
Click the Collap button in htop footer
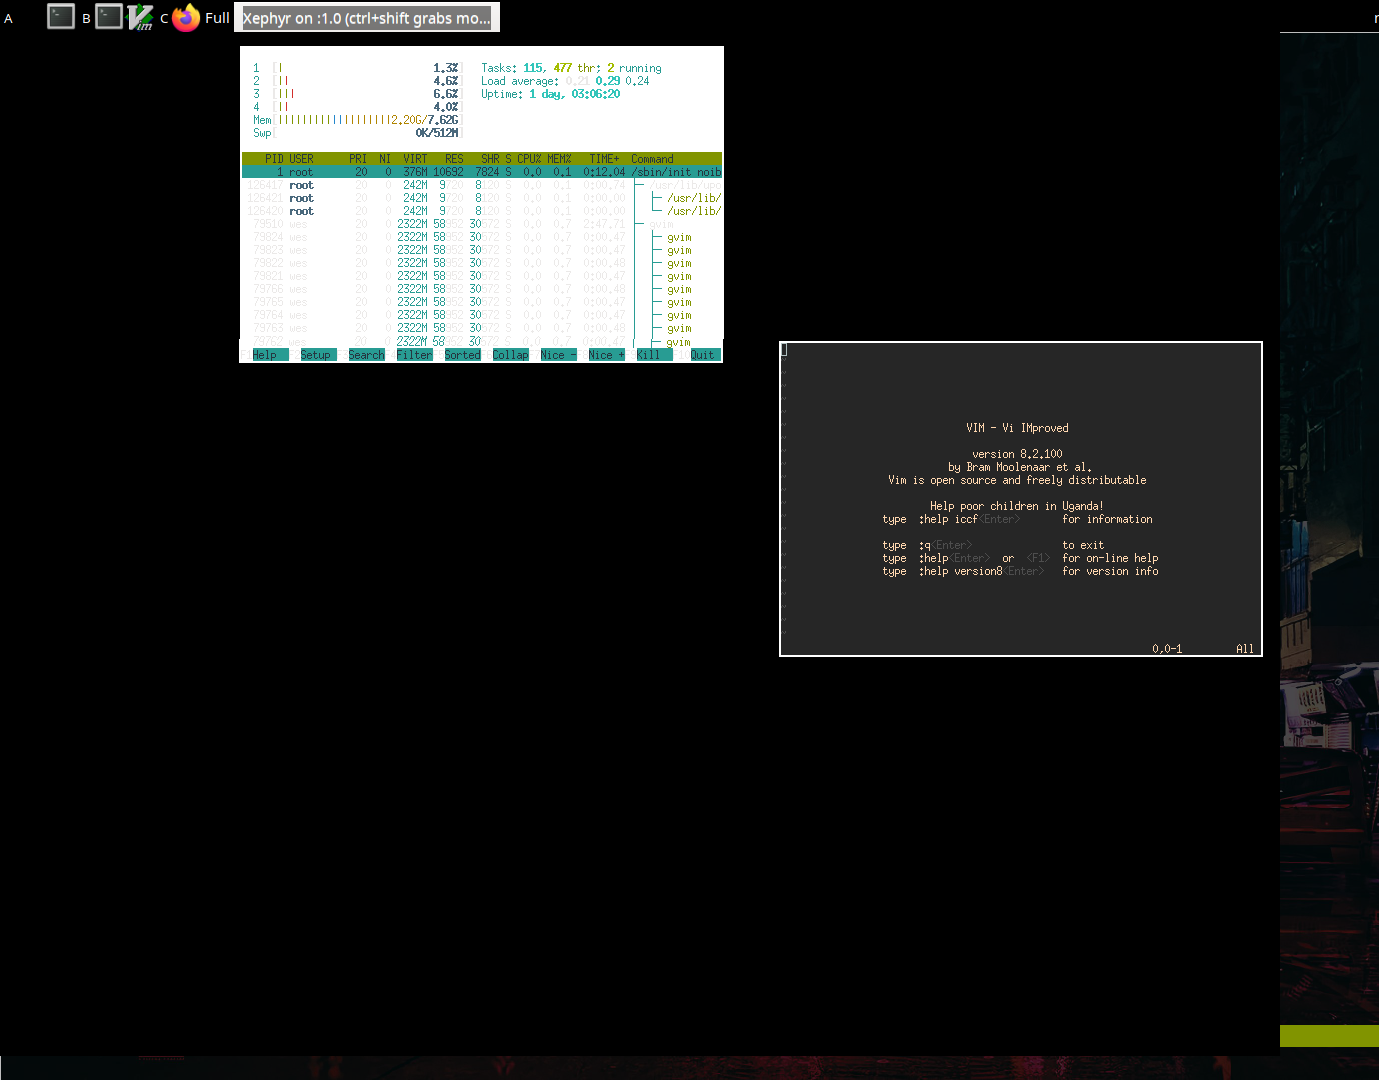[x=510, y=355]
